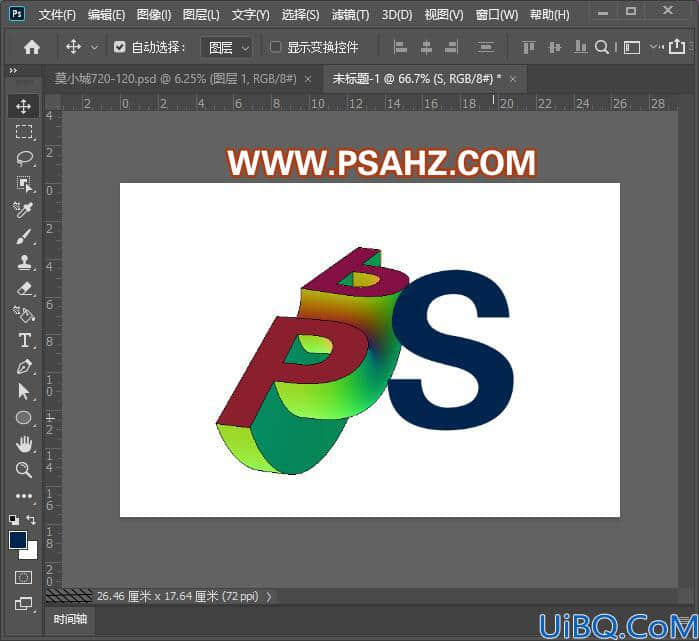Select the Horizontal Type tool
The width and height of the screenshot is (699, 641).
[x=23, y=341]
